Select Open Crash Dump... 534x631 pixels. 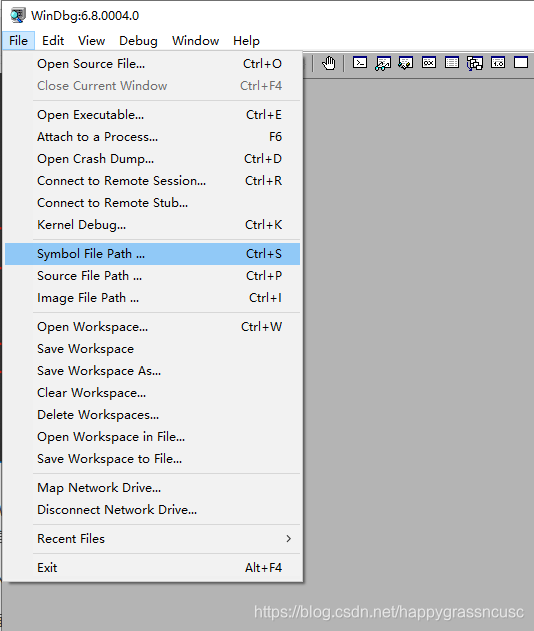(x=153, y=159)
